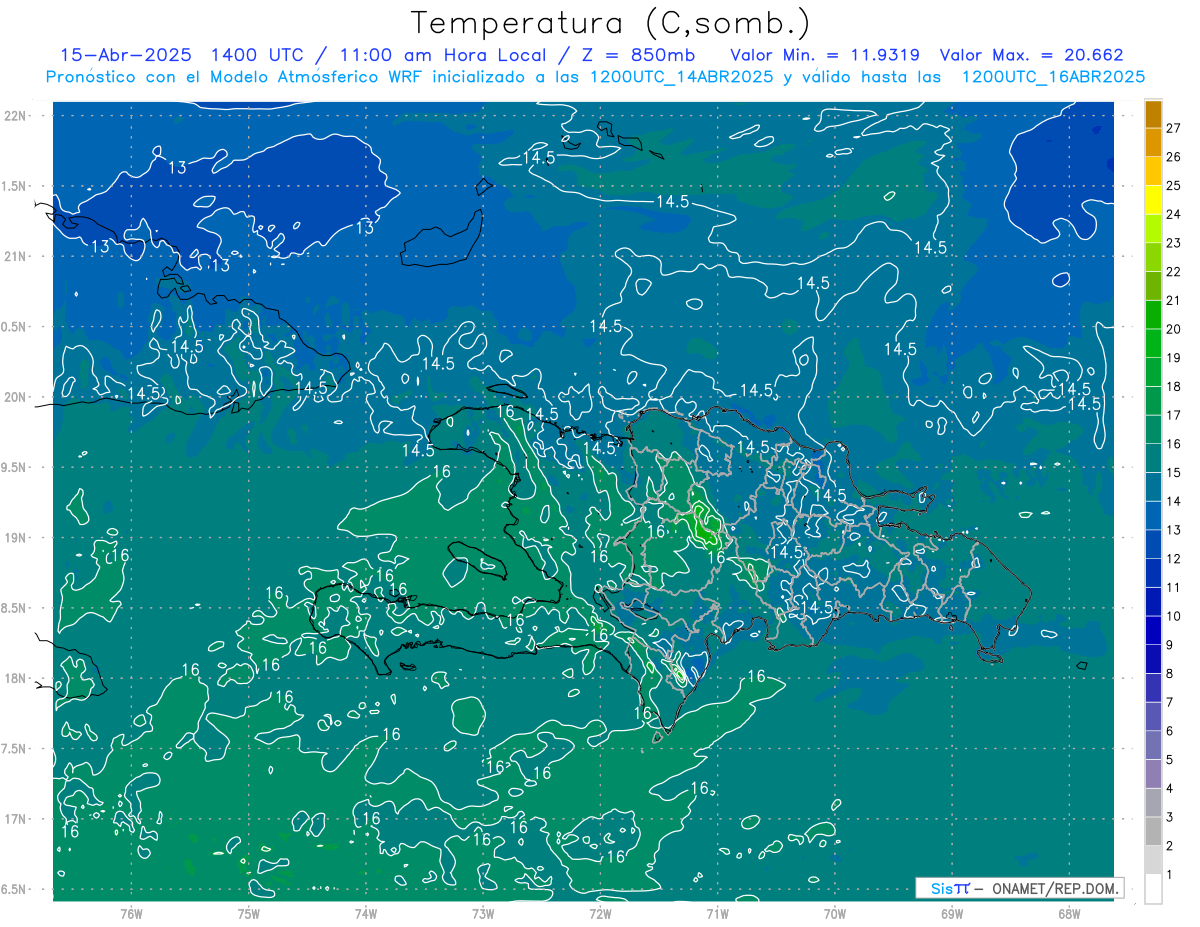Click the '20' value on color scale
The image size is (1200, 927).
pyautogui.click(x=1174, y=329)
